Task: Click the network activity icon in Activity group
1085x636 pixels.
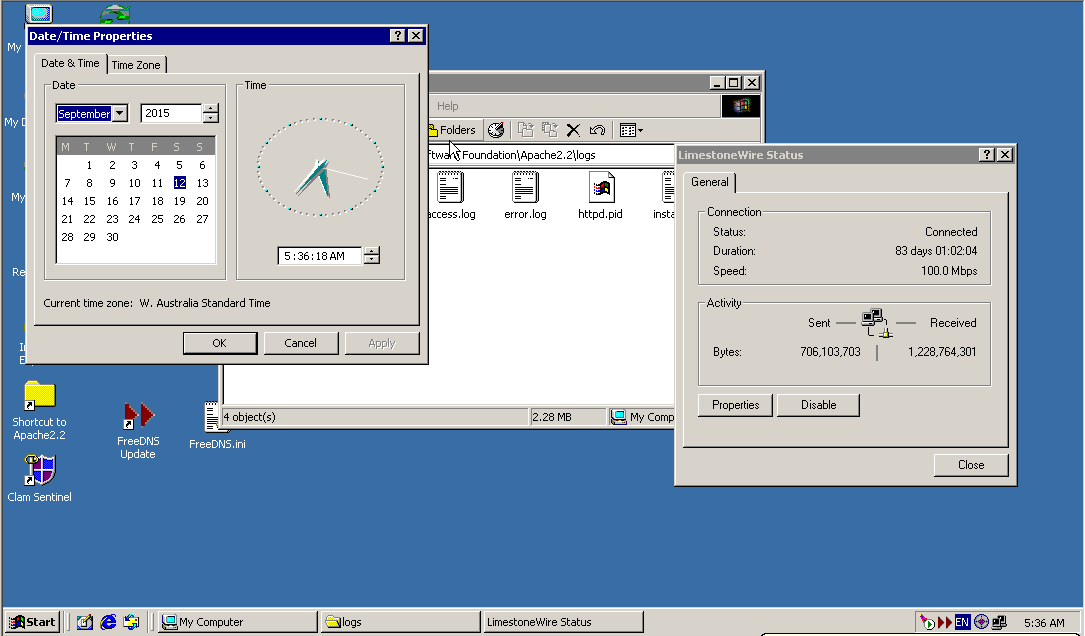Action: click(x=877, y=322)
